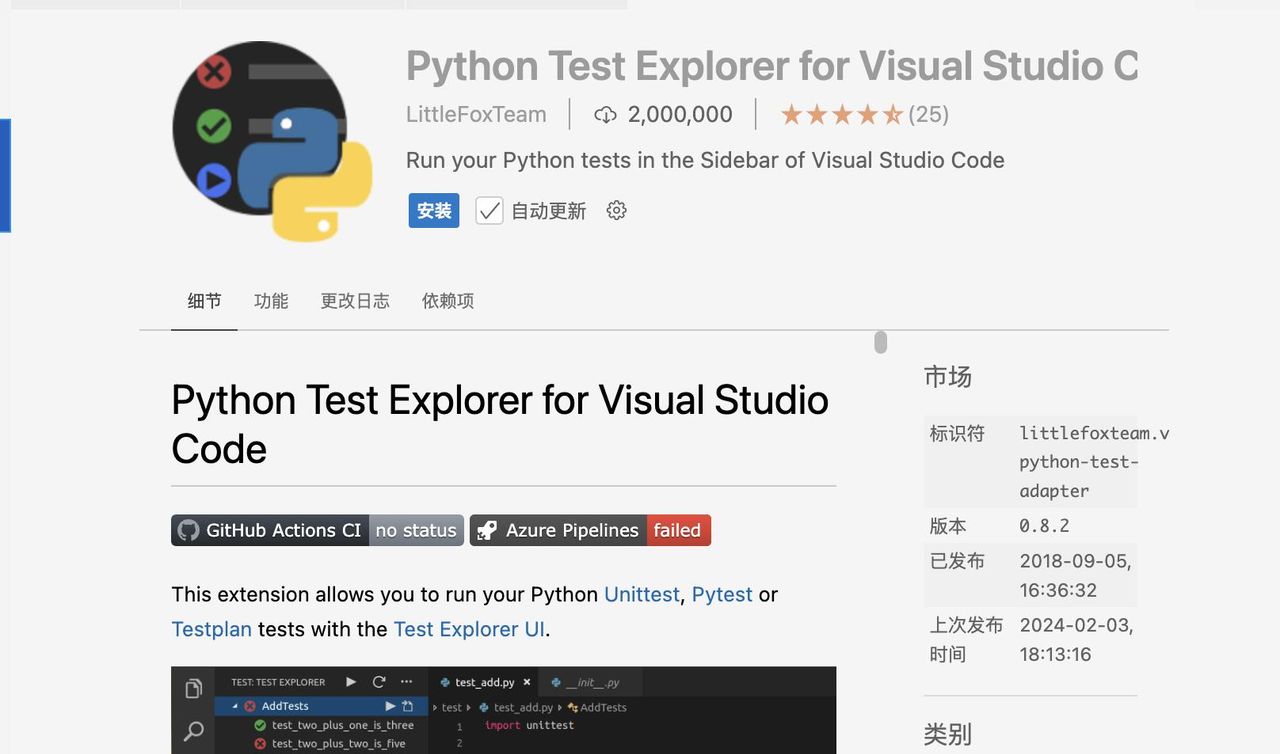This screenshot has width=1280, height=754.
Task: Switch to the 更改日志 tab
Action: [354, 300]
